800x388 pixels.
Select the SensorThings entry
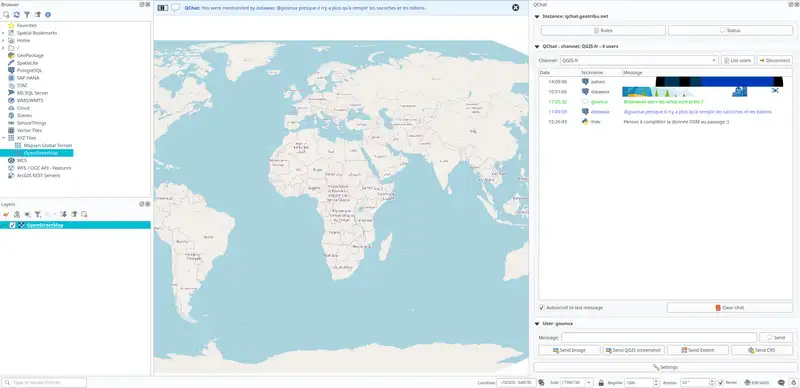click(31, 123)
